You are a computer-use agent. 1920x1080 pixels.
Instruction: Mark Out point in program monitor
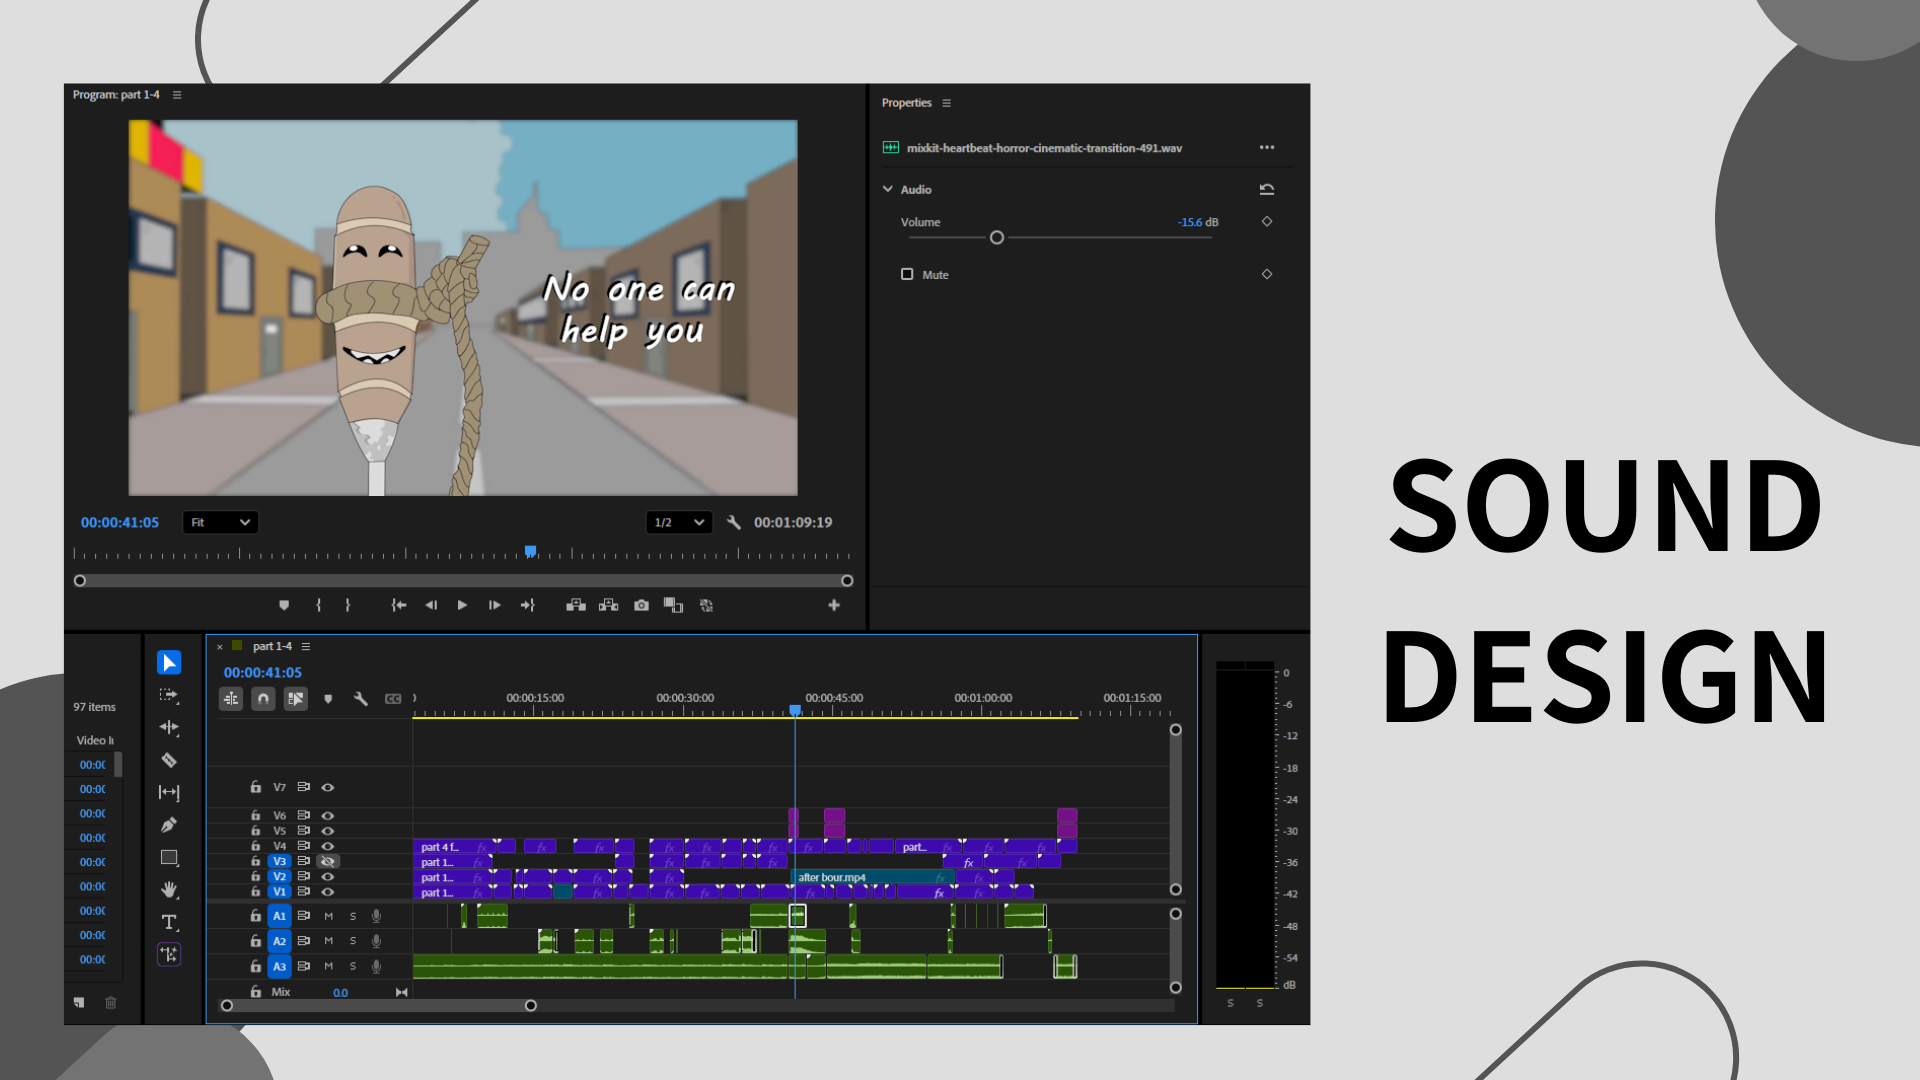click(x=348, y=606)
